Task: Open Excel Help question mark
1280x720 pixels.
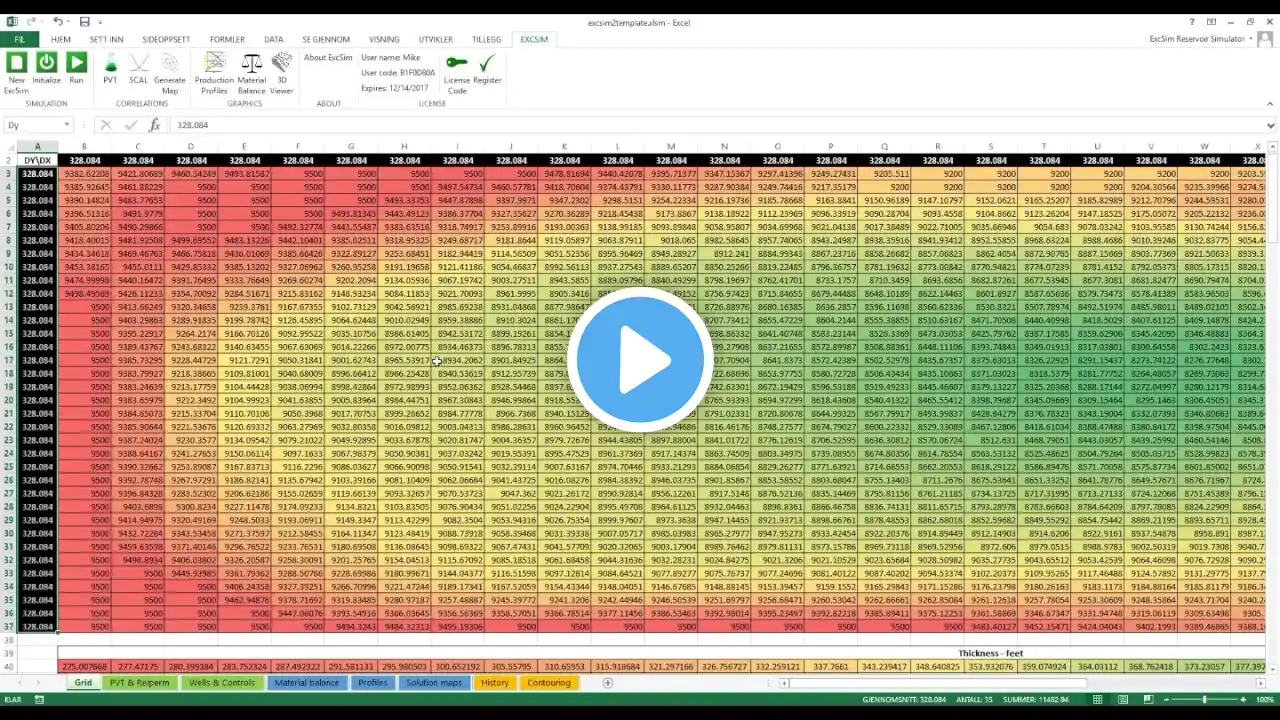Action: (1192, 22)
